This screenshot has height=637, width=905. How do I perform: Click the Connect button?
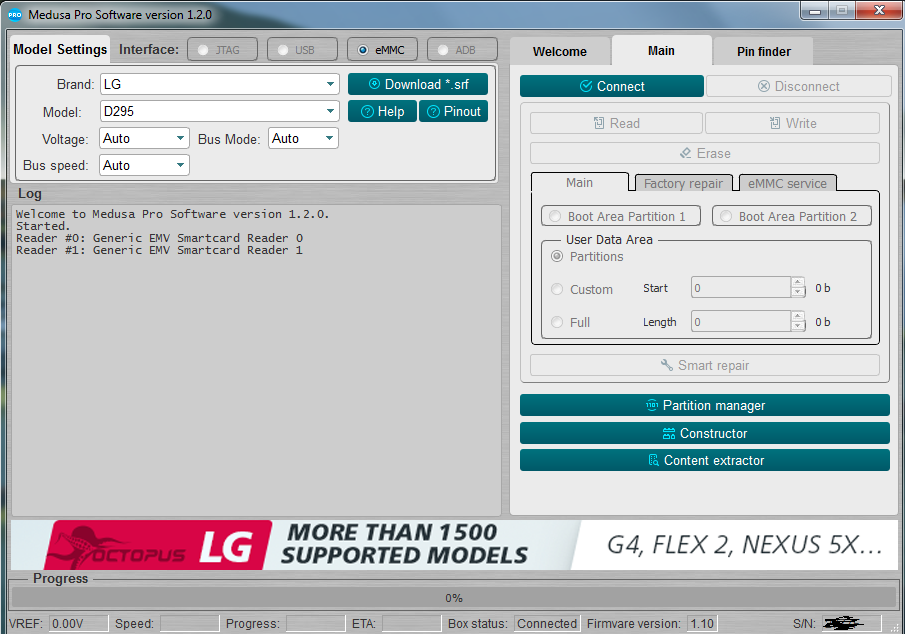pyautogui.click(x=612, y=86)
